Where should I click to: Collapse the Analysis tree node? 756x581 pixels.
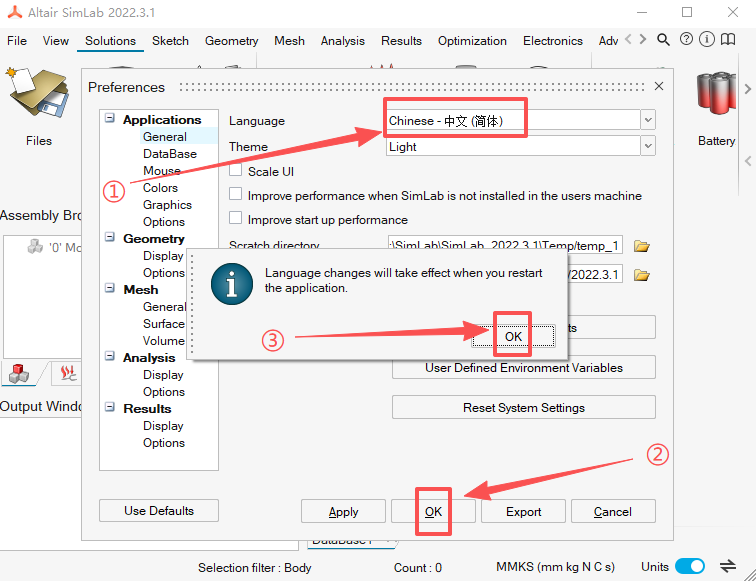tap(110, 356)
